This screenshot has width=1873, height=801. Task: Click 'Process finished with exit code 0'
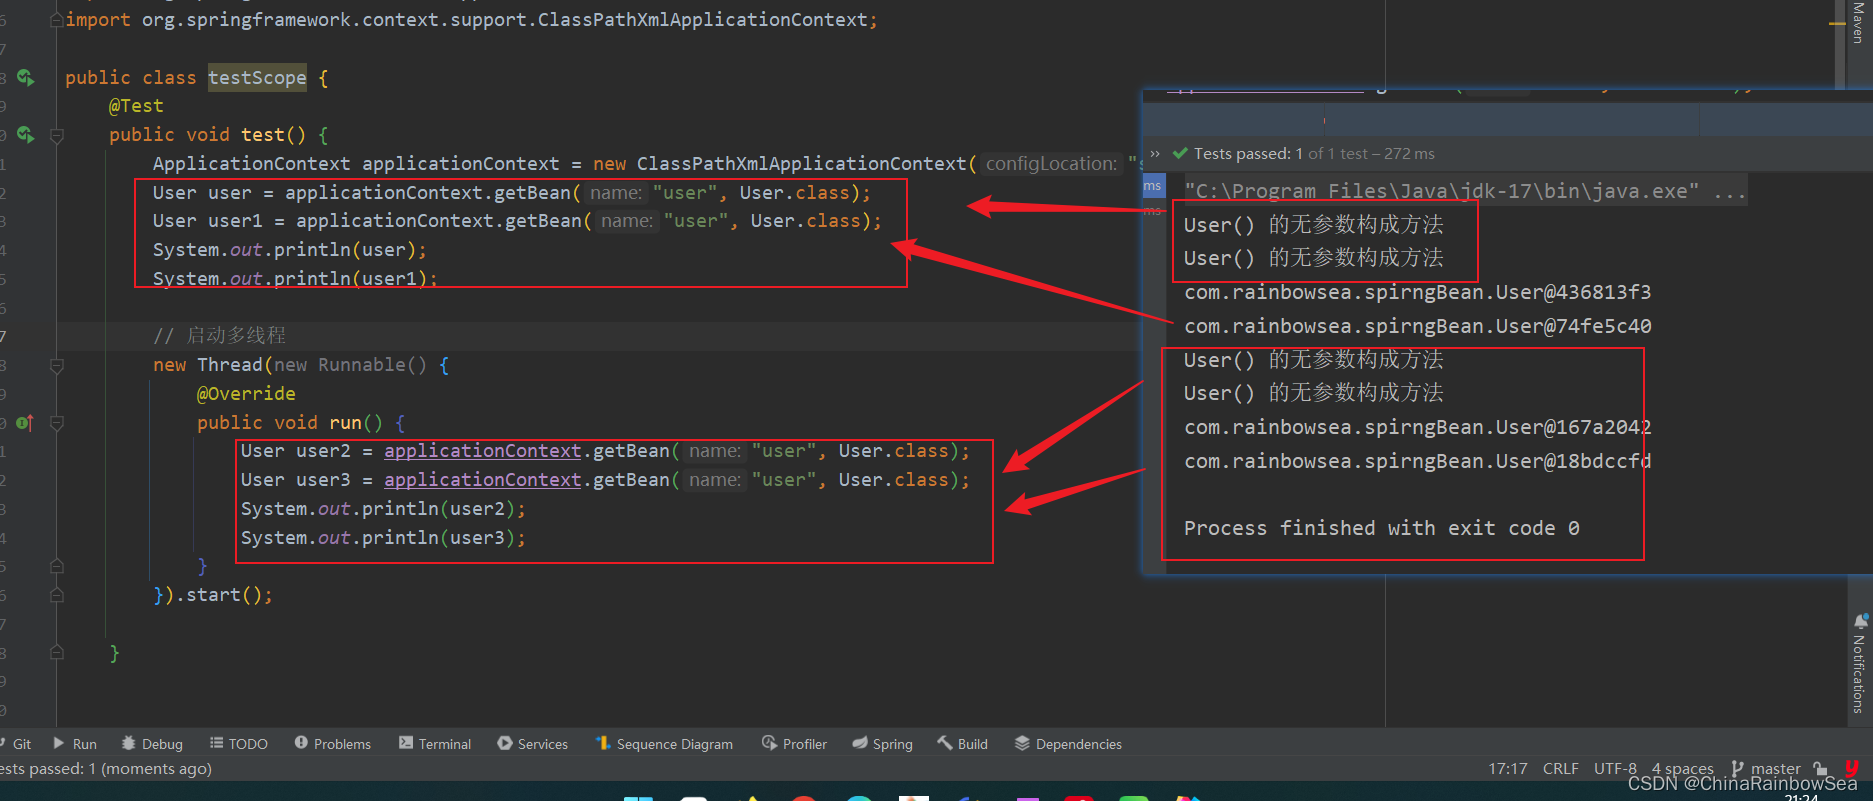click(1382, 528)
